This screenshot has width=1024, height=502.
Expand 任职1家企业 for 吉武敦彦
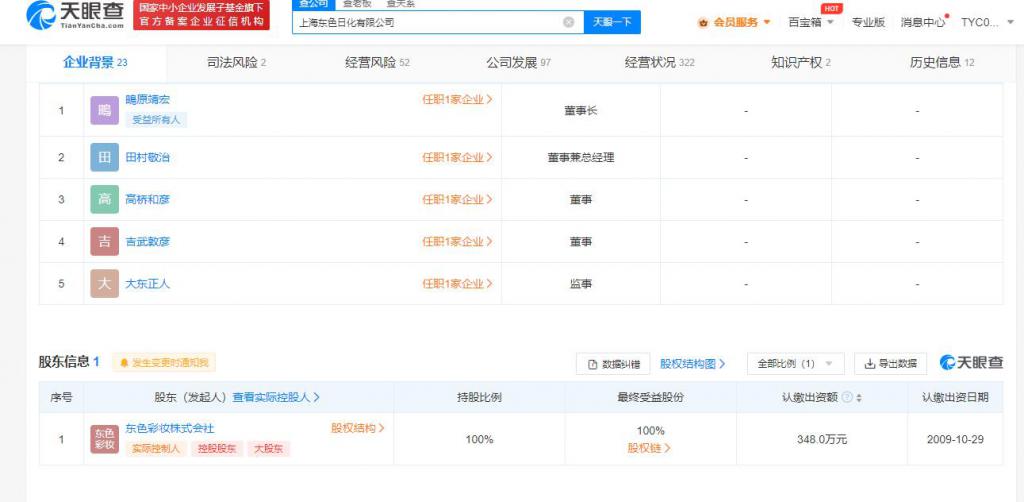457,242
